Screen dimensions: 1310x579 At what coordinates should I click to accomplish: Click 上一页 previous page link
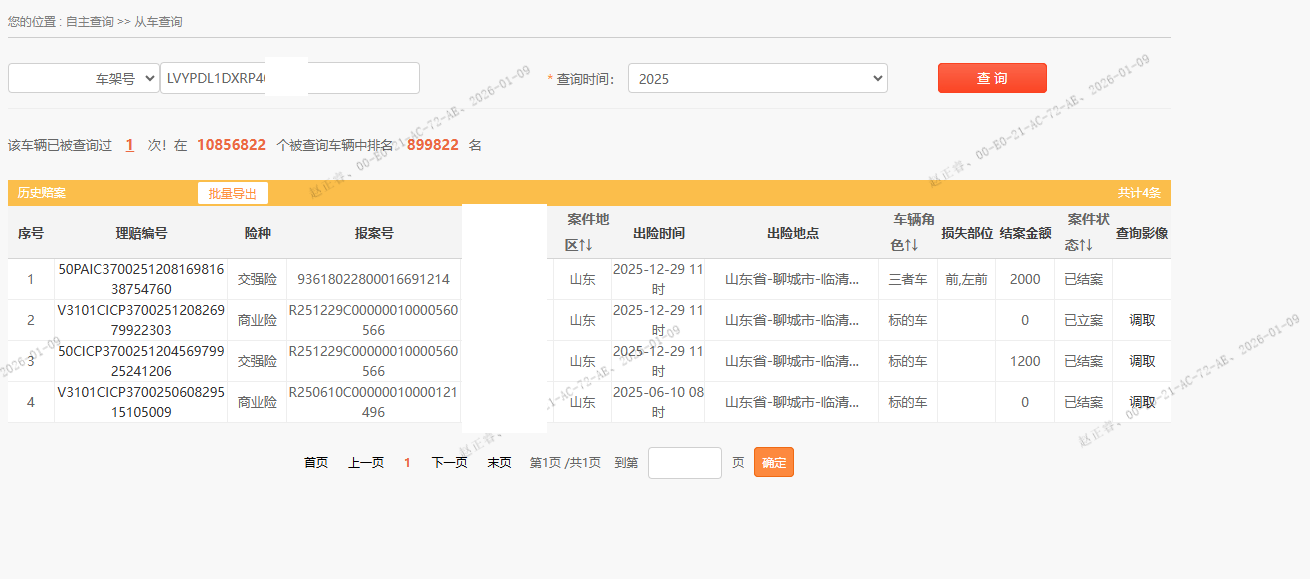366,463
